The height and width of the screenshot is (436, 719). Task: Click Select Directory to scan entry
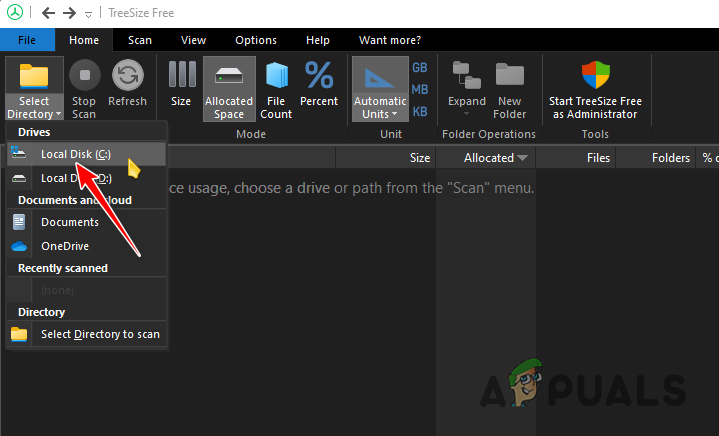click(x=86, y=334)
